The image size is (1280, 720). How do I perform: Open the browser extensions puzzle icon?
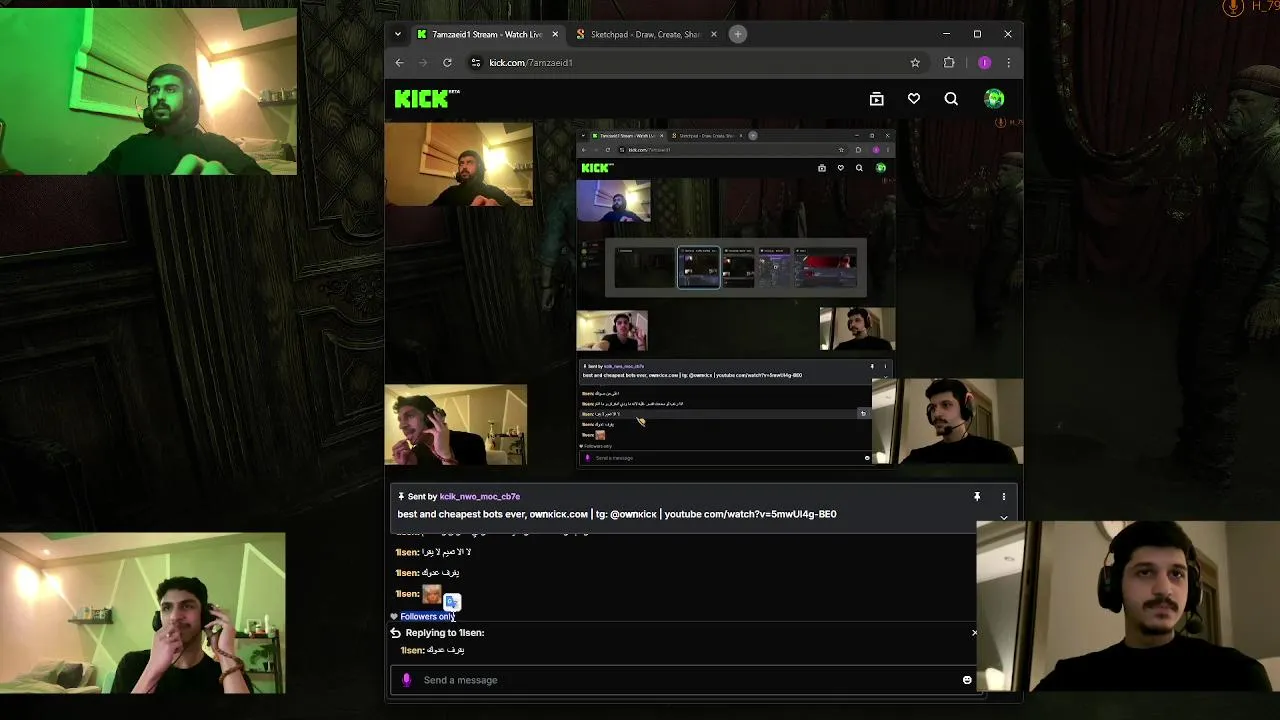(x=949, y=63)
